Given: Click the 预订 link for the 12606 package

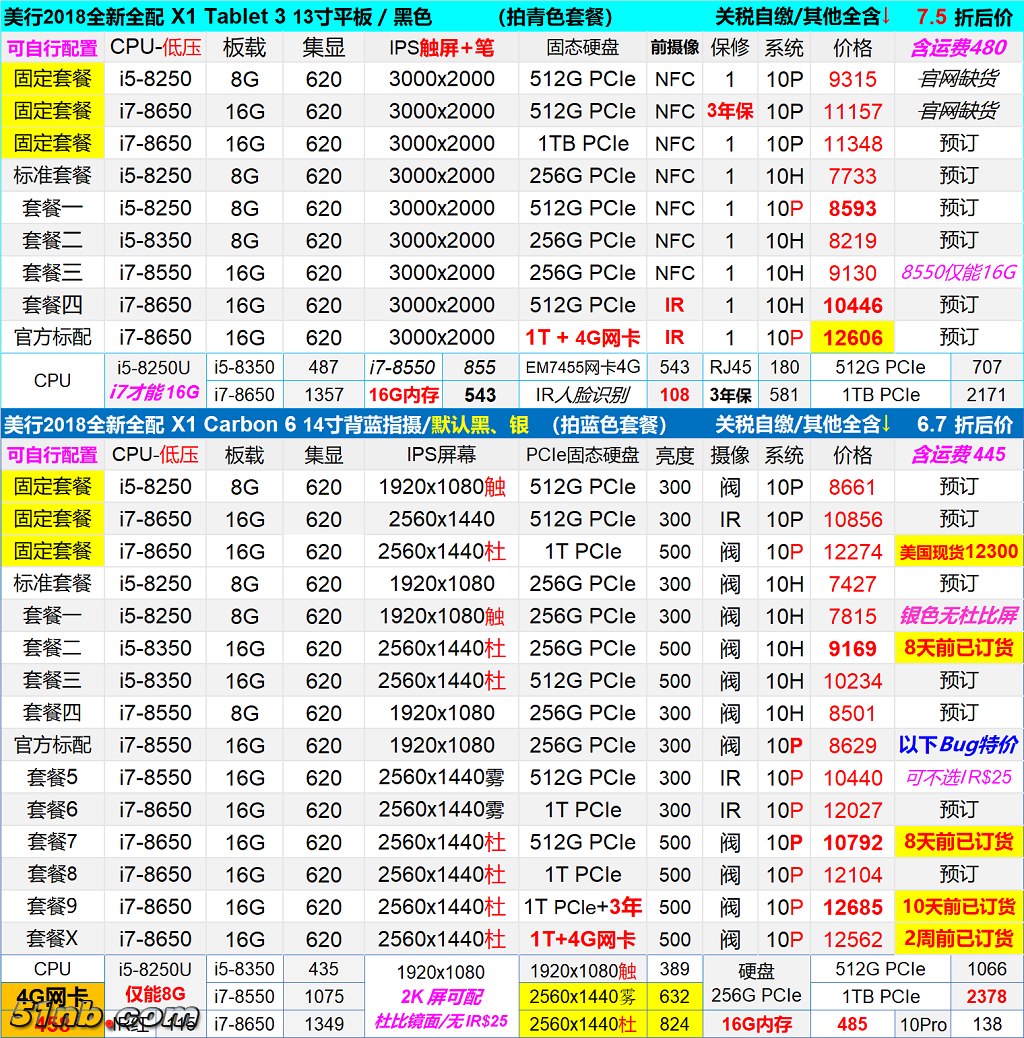Looking at the screenshot, I should (x=958, y=337).
